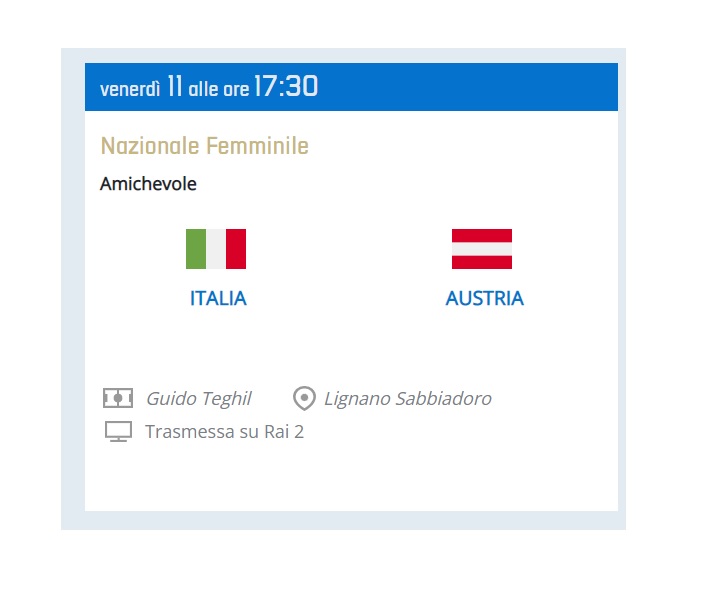Click the green stripe of Italy flag
This screenshot has width=727, height=603.
point(196,249)
